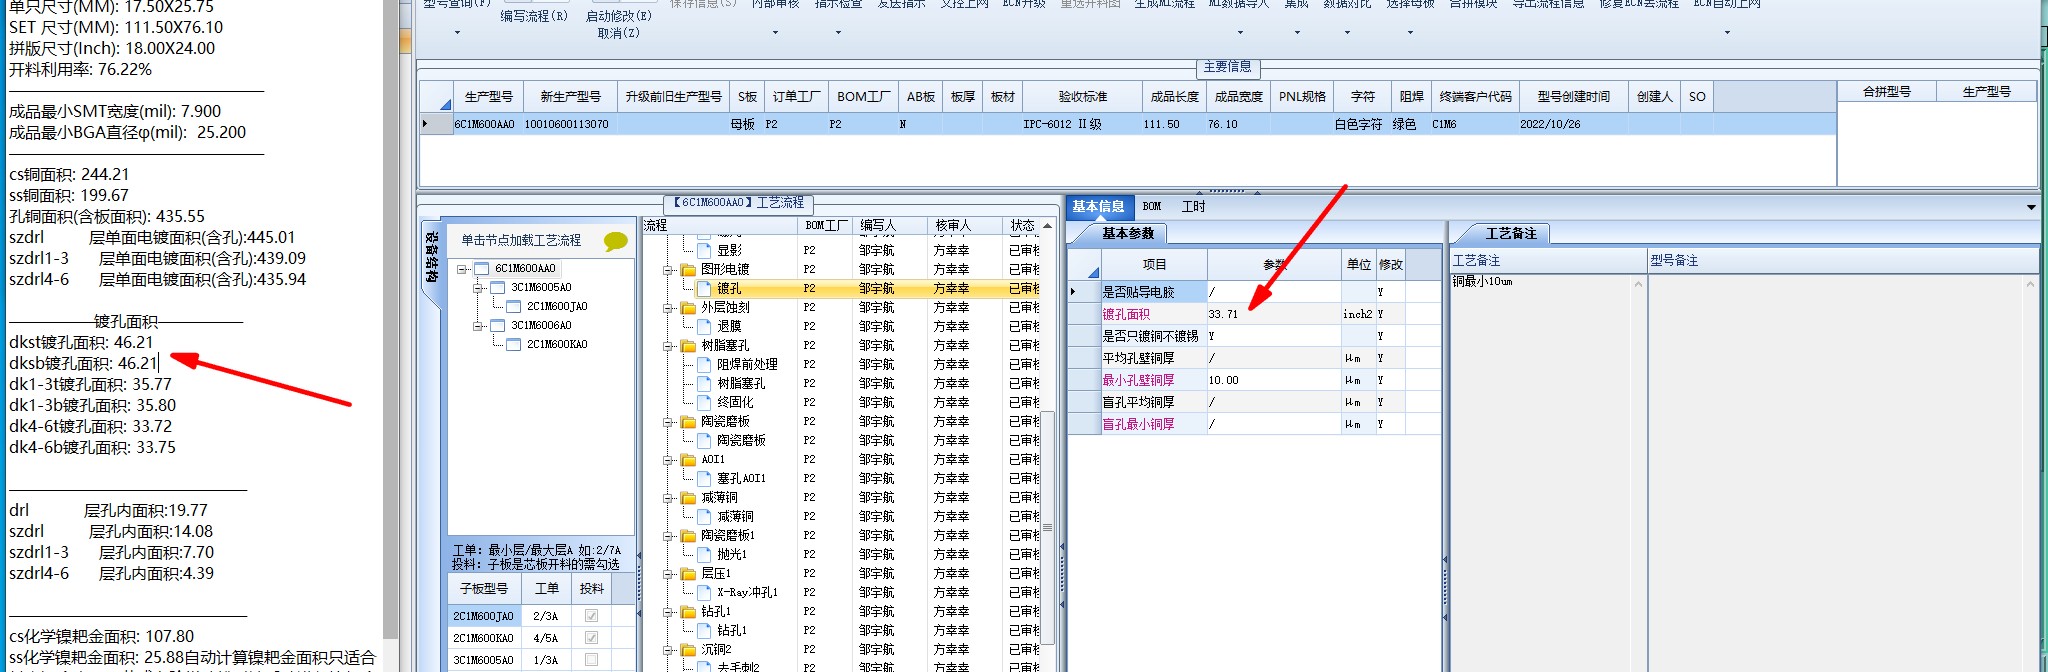Open the dropdown arrow under 内部审核
2048x672 pixels.
click(x=775, y=32)
